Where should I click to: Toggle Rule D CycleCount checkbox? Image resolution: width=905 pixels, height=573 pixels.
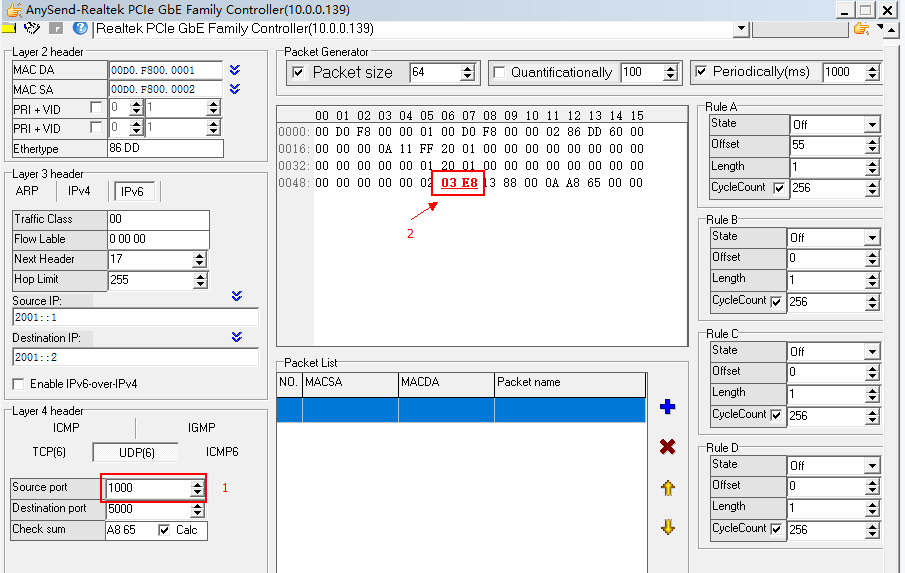776,529
